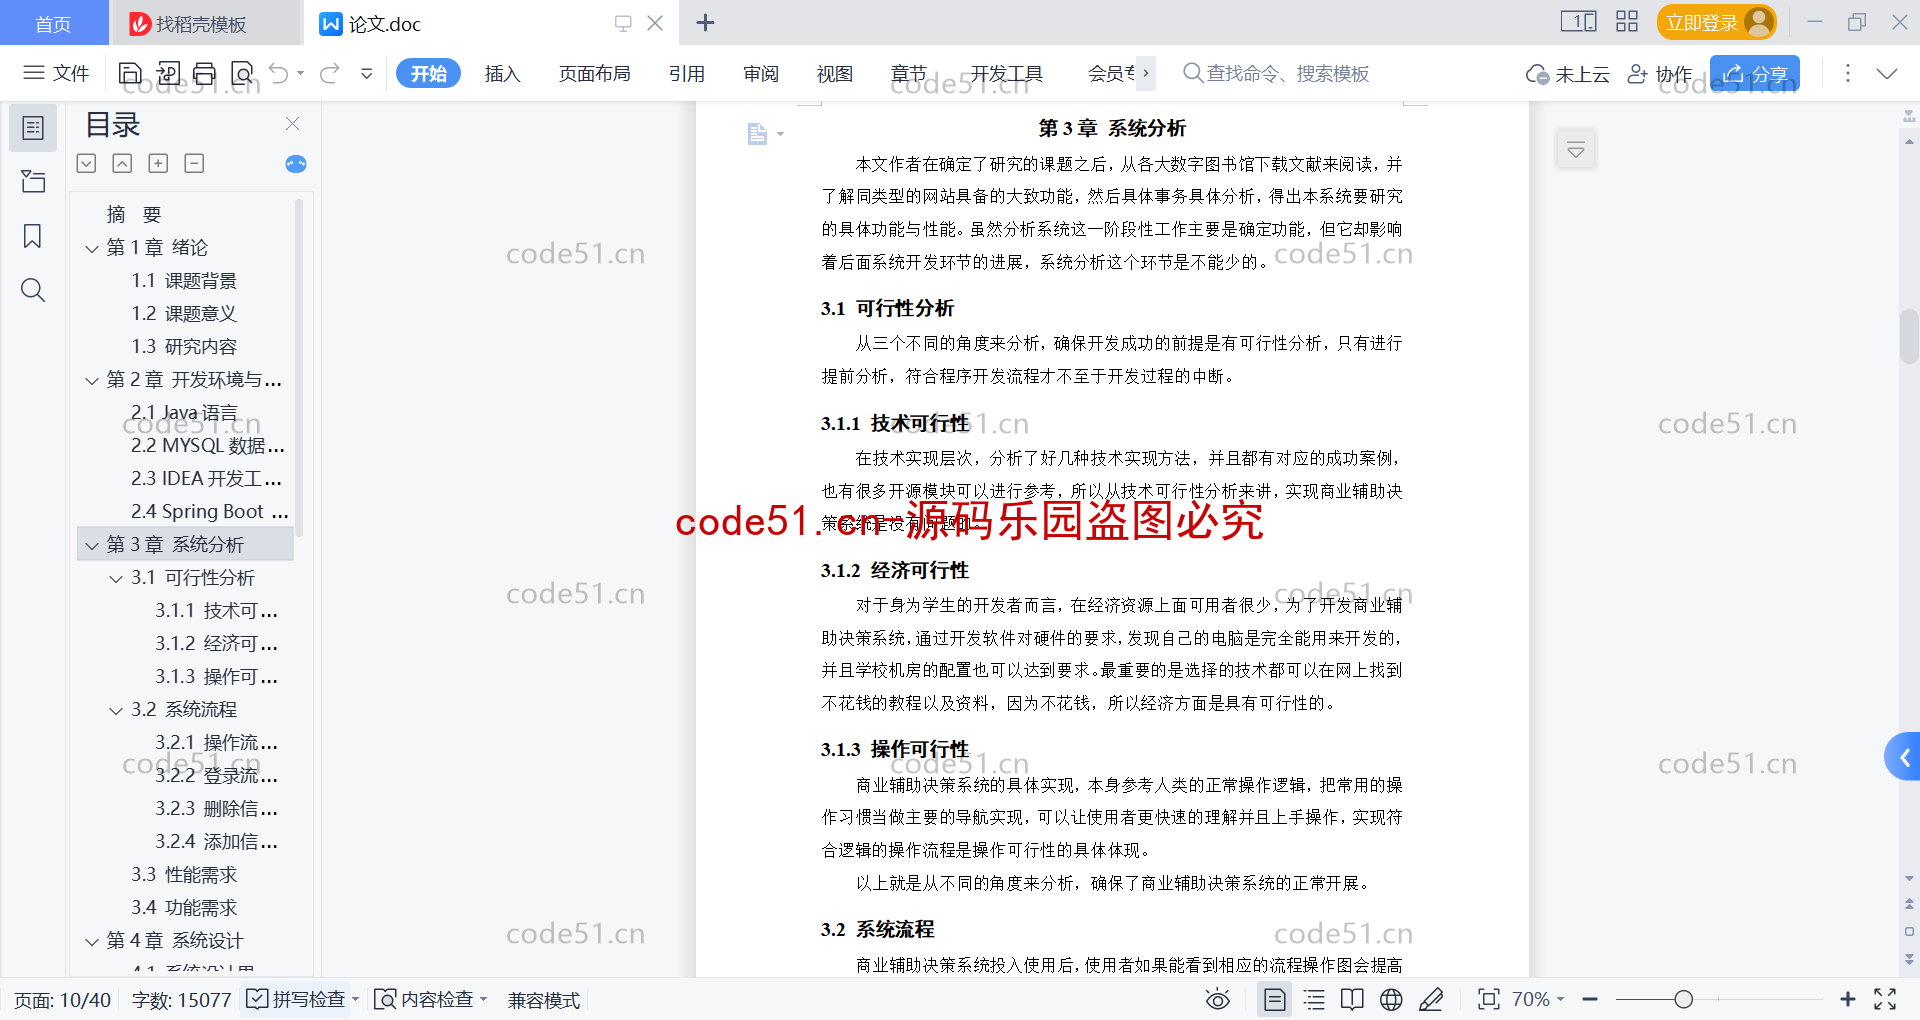The width and height of the screenshot is (1920, 1020).
Task: Click the save document icon
Action: click(130, 73)
